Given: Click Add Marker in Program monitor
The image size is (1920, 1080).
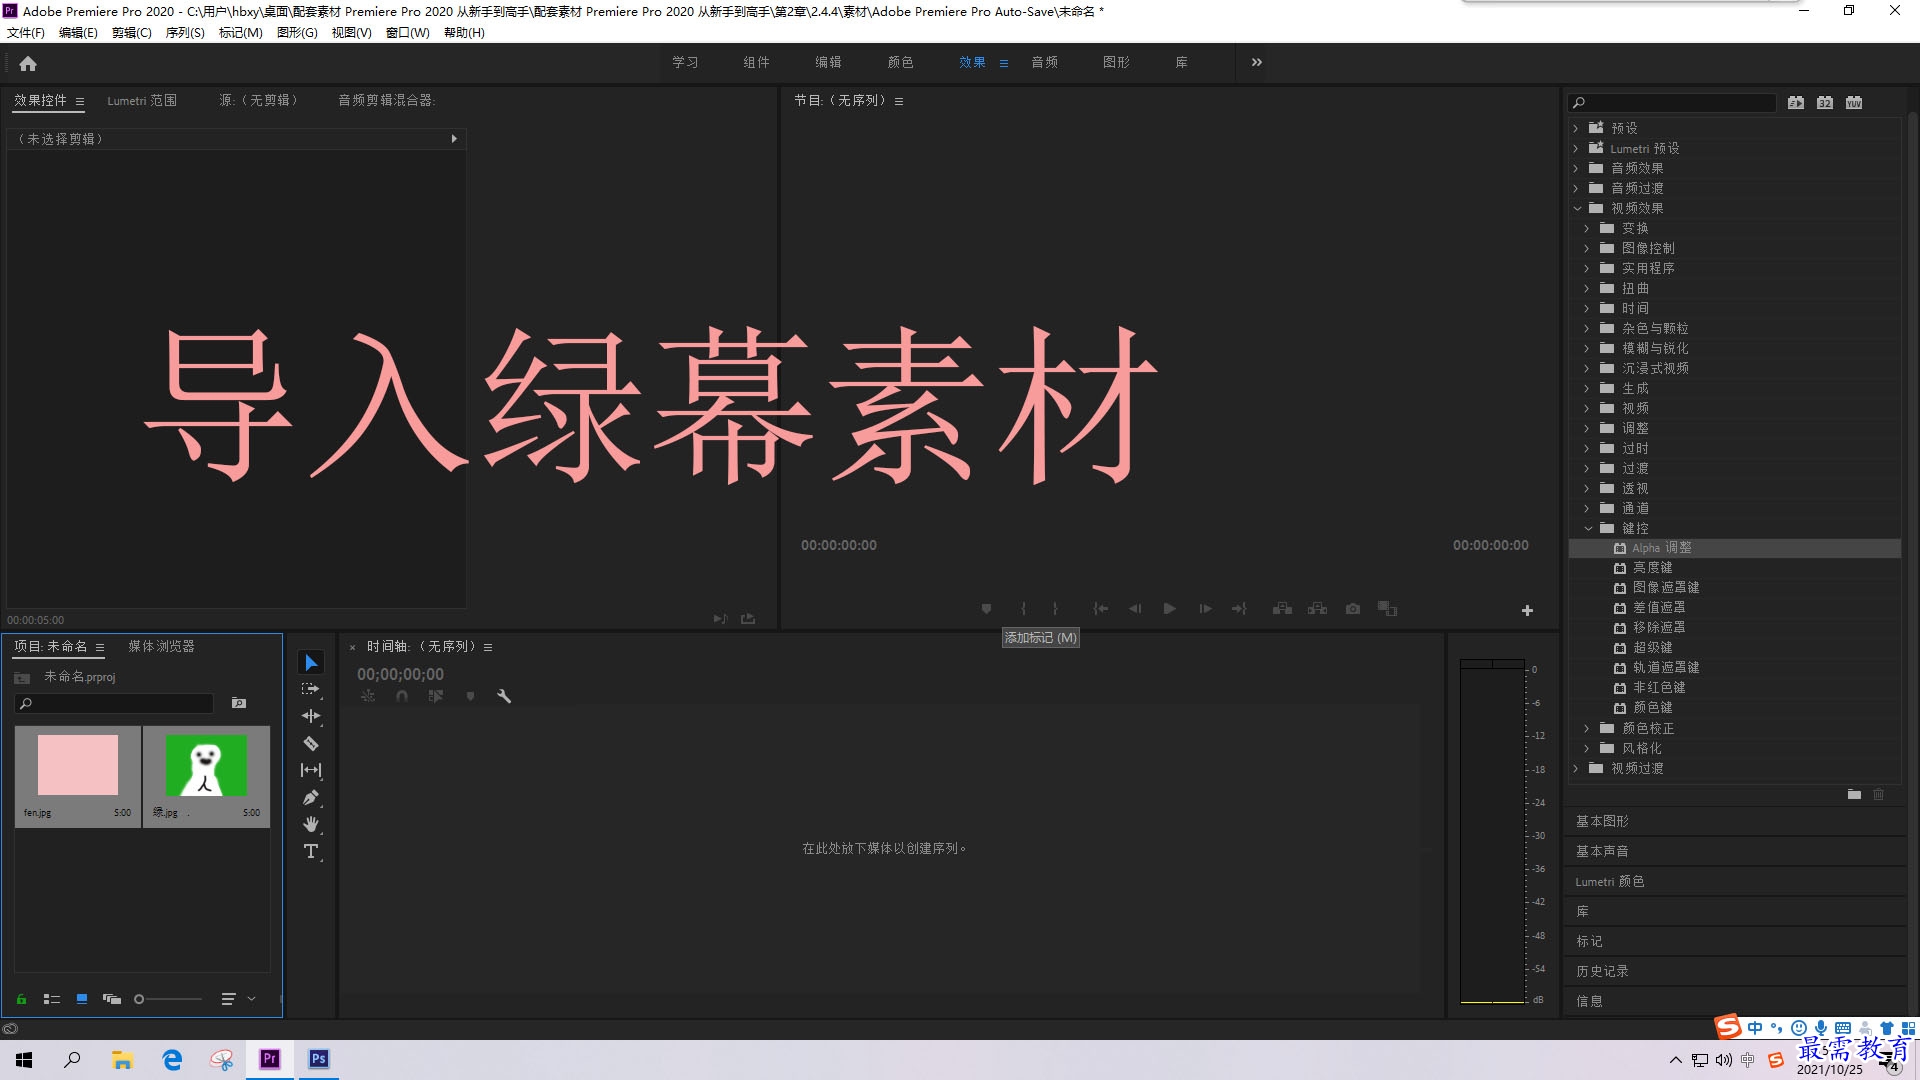Looking at the screenshot, I should (x=986, y=608).
